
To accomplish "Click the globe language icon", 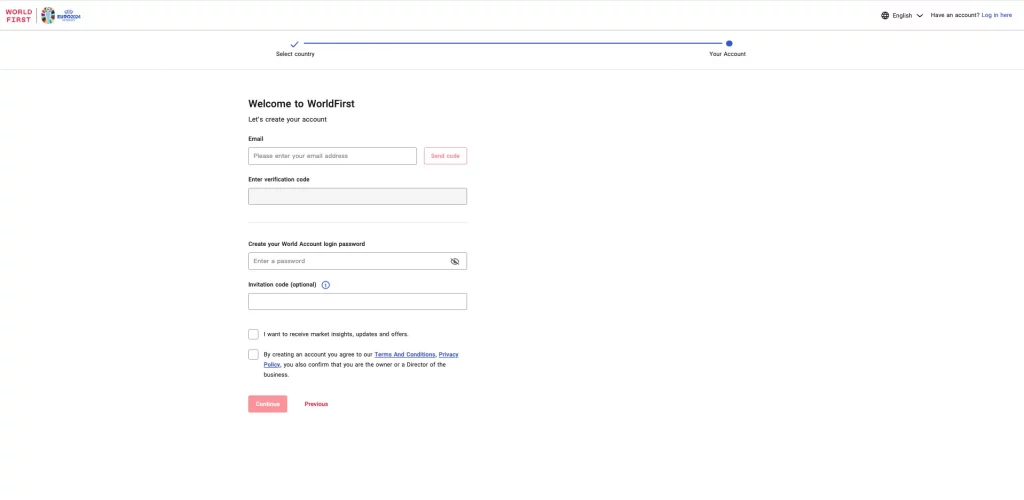I will coord(885,15).
